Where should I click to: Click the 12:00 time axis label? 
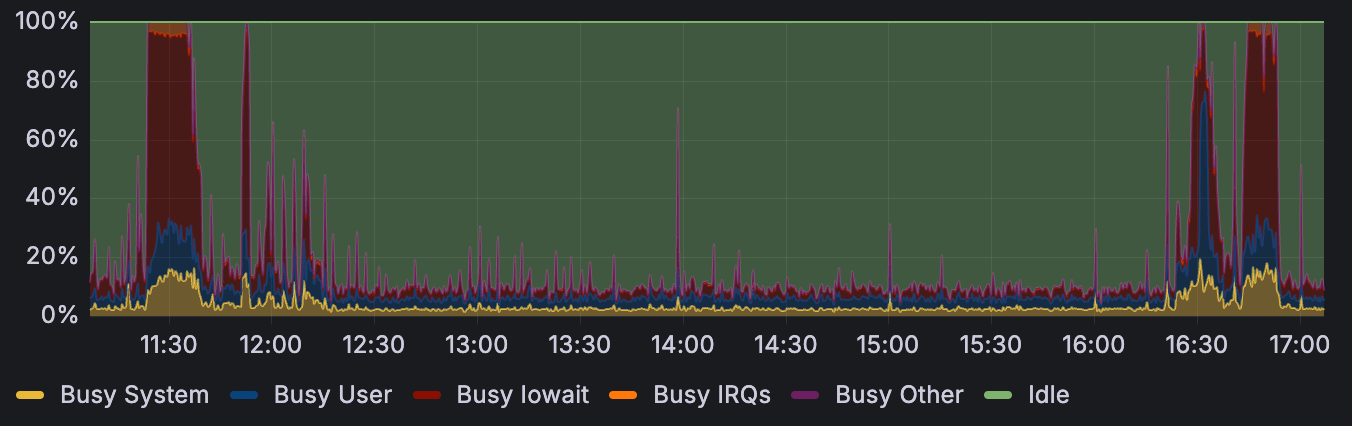point(270,344)
